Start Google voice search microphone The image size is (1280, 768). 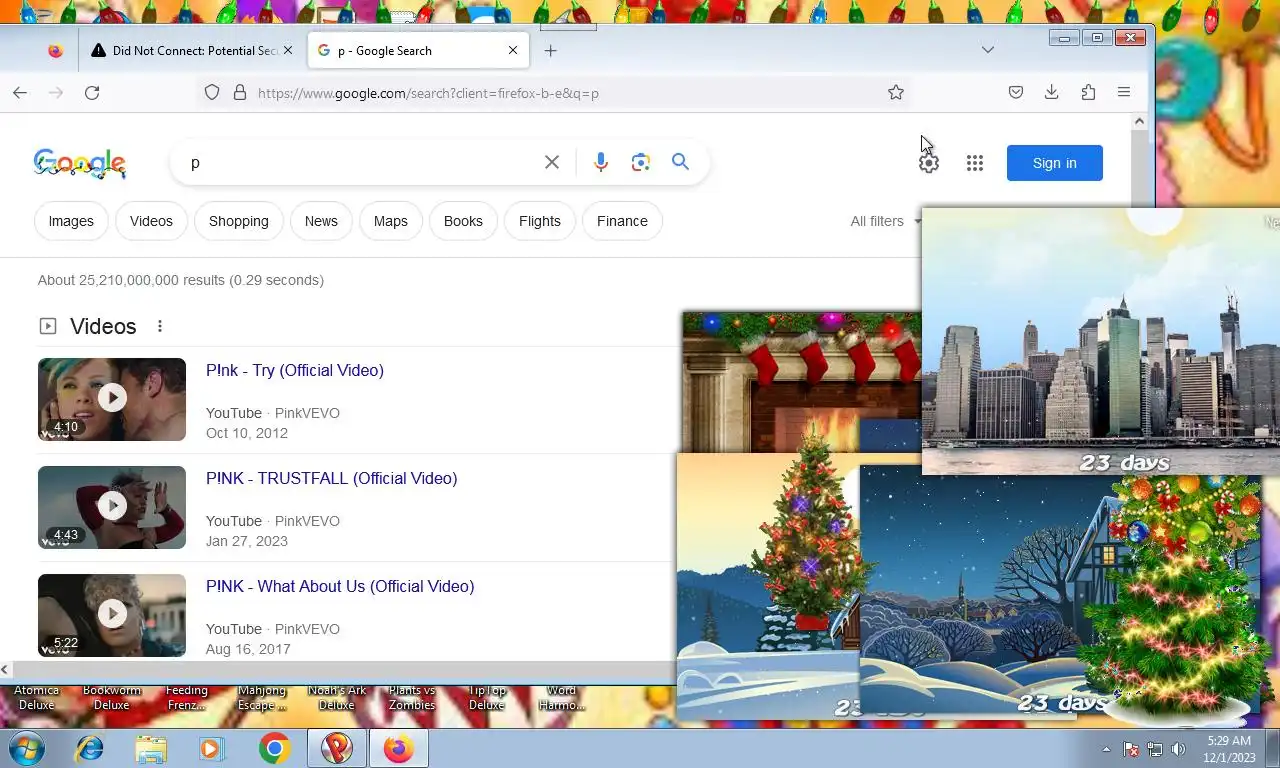coord(601,162)
